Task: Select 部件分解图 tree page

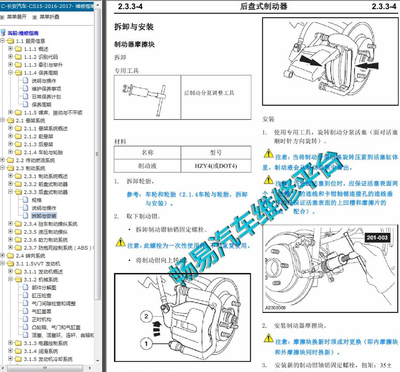Action: (44, 287)
